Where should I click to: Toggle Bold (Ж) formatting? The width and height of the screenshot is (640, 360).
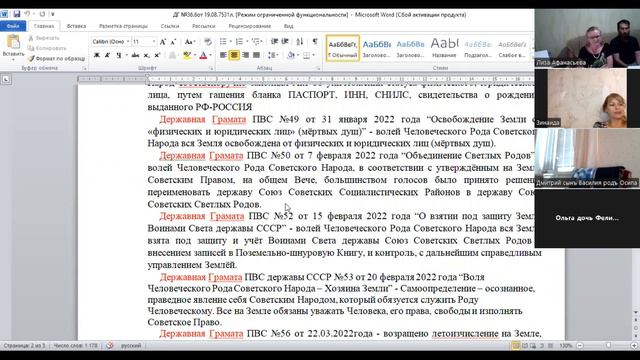(x=97, y=55)
